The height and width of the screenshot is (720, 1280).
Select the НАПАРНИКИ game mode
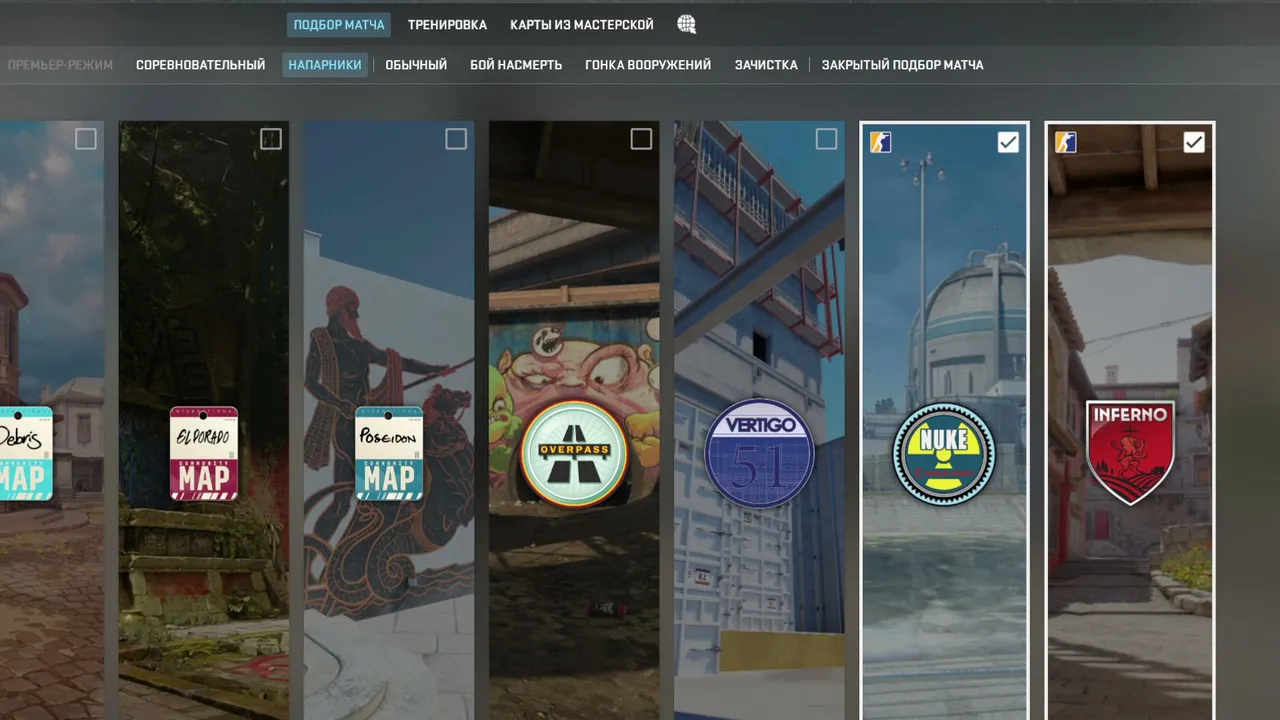coord(325,65)
